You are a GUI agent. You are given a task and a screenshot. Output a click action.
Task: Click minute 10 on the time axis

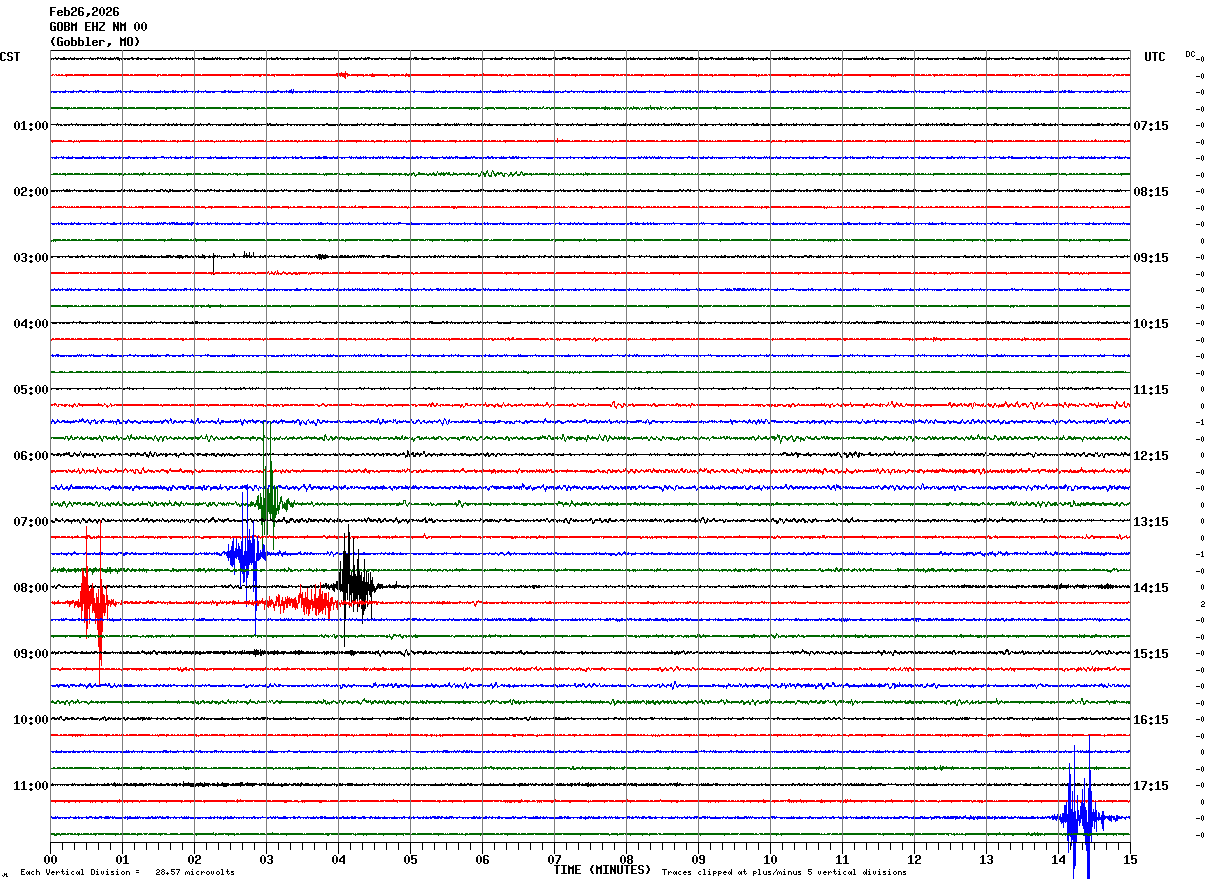770,860
